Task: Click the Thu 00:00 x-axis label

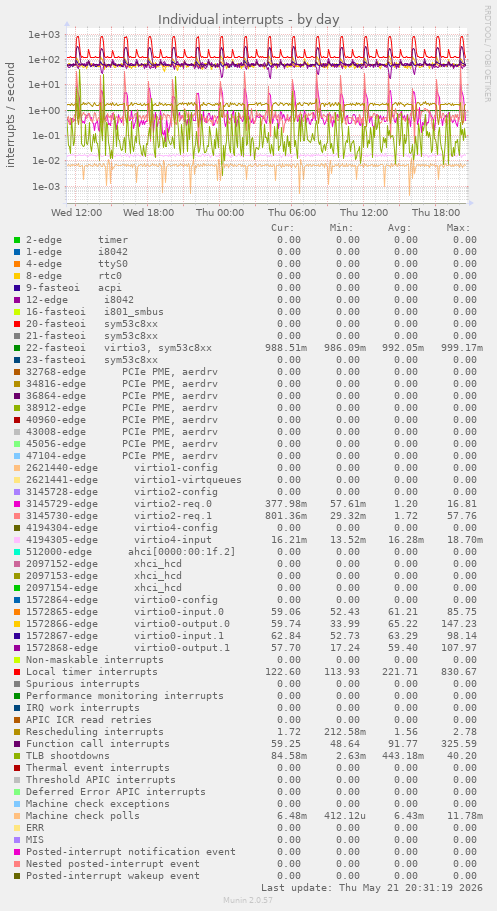Action: (x=218, y=213)
